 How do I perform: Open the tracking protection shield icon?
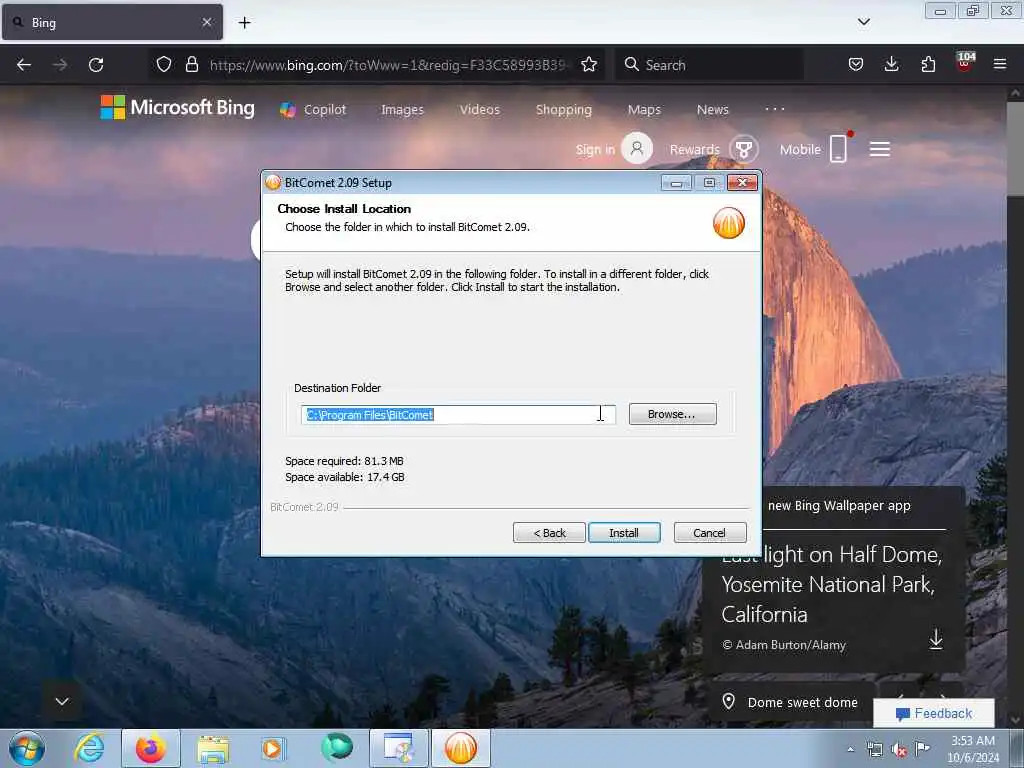(x=164, y=64)
